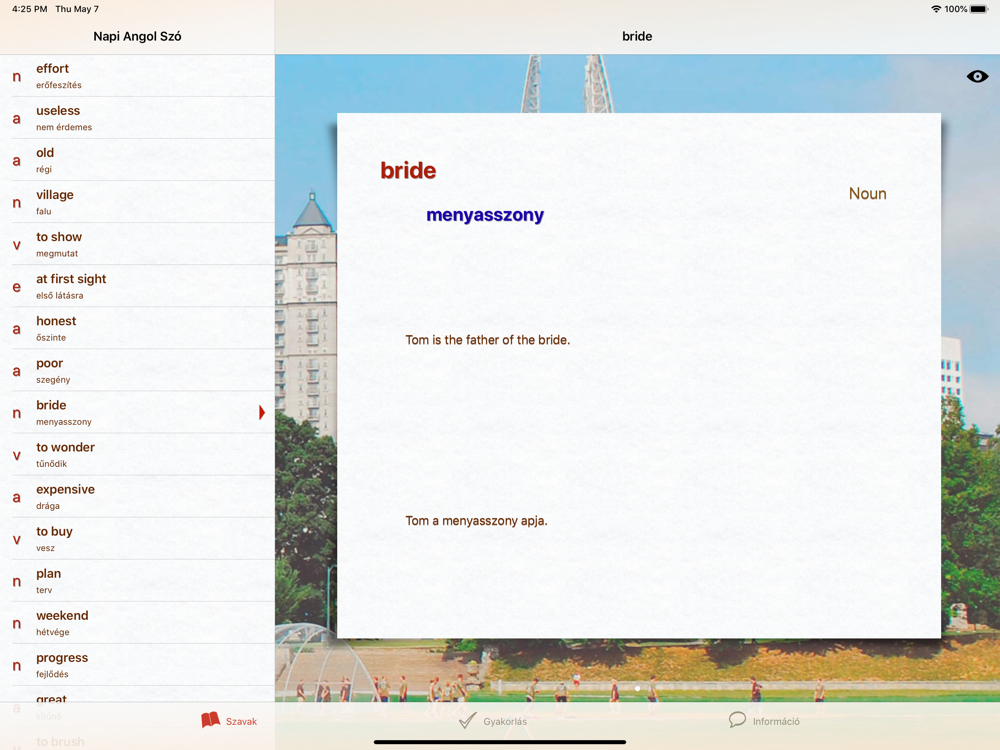This screenshot has width=1000, height=750.
Task: Click the 'e' expression marker beside at first sight
Action: (17, 288)
